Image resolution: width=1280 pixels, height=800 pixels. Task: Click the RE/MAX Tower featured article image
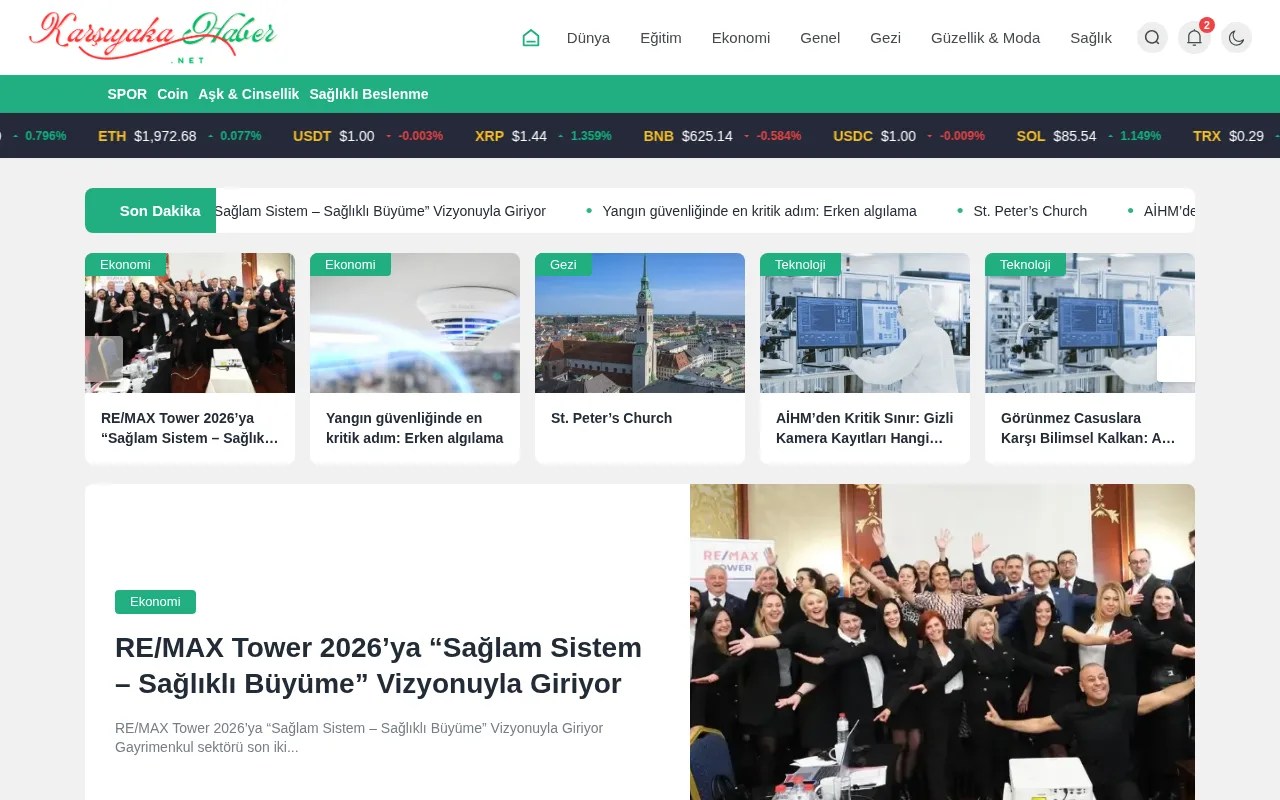point(942,642)
